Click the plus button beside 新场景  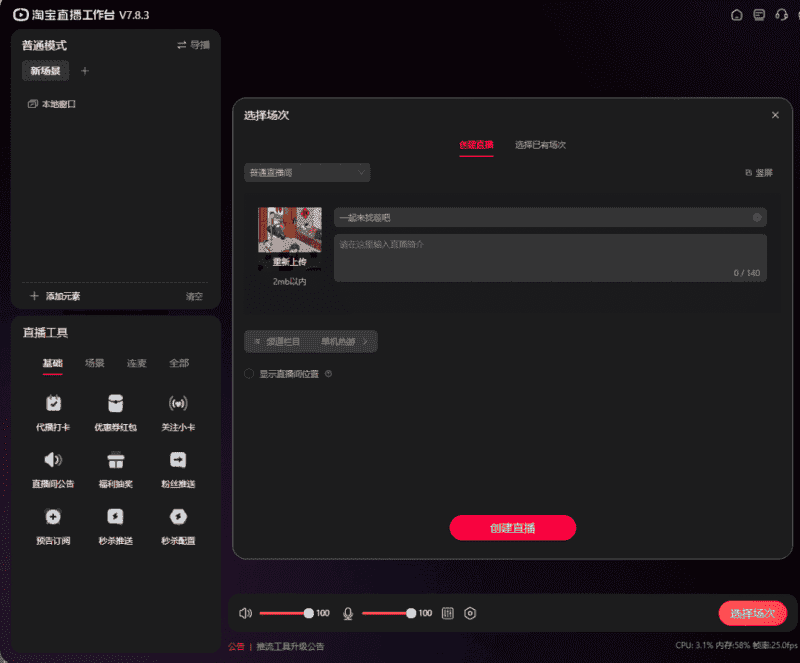point(85,71)
